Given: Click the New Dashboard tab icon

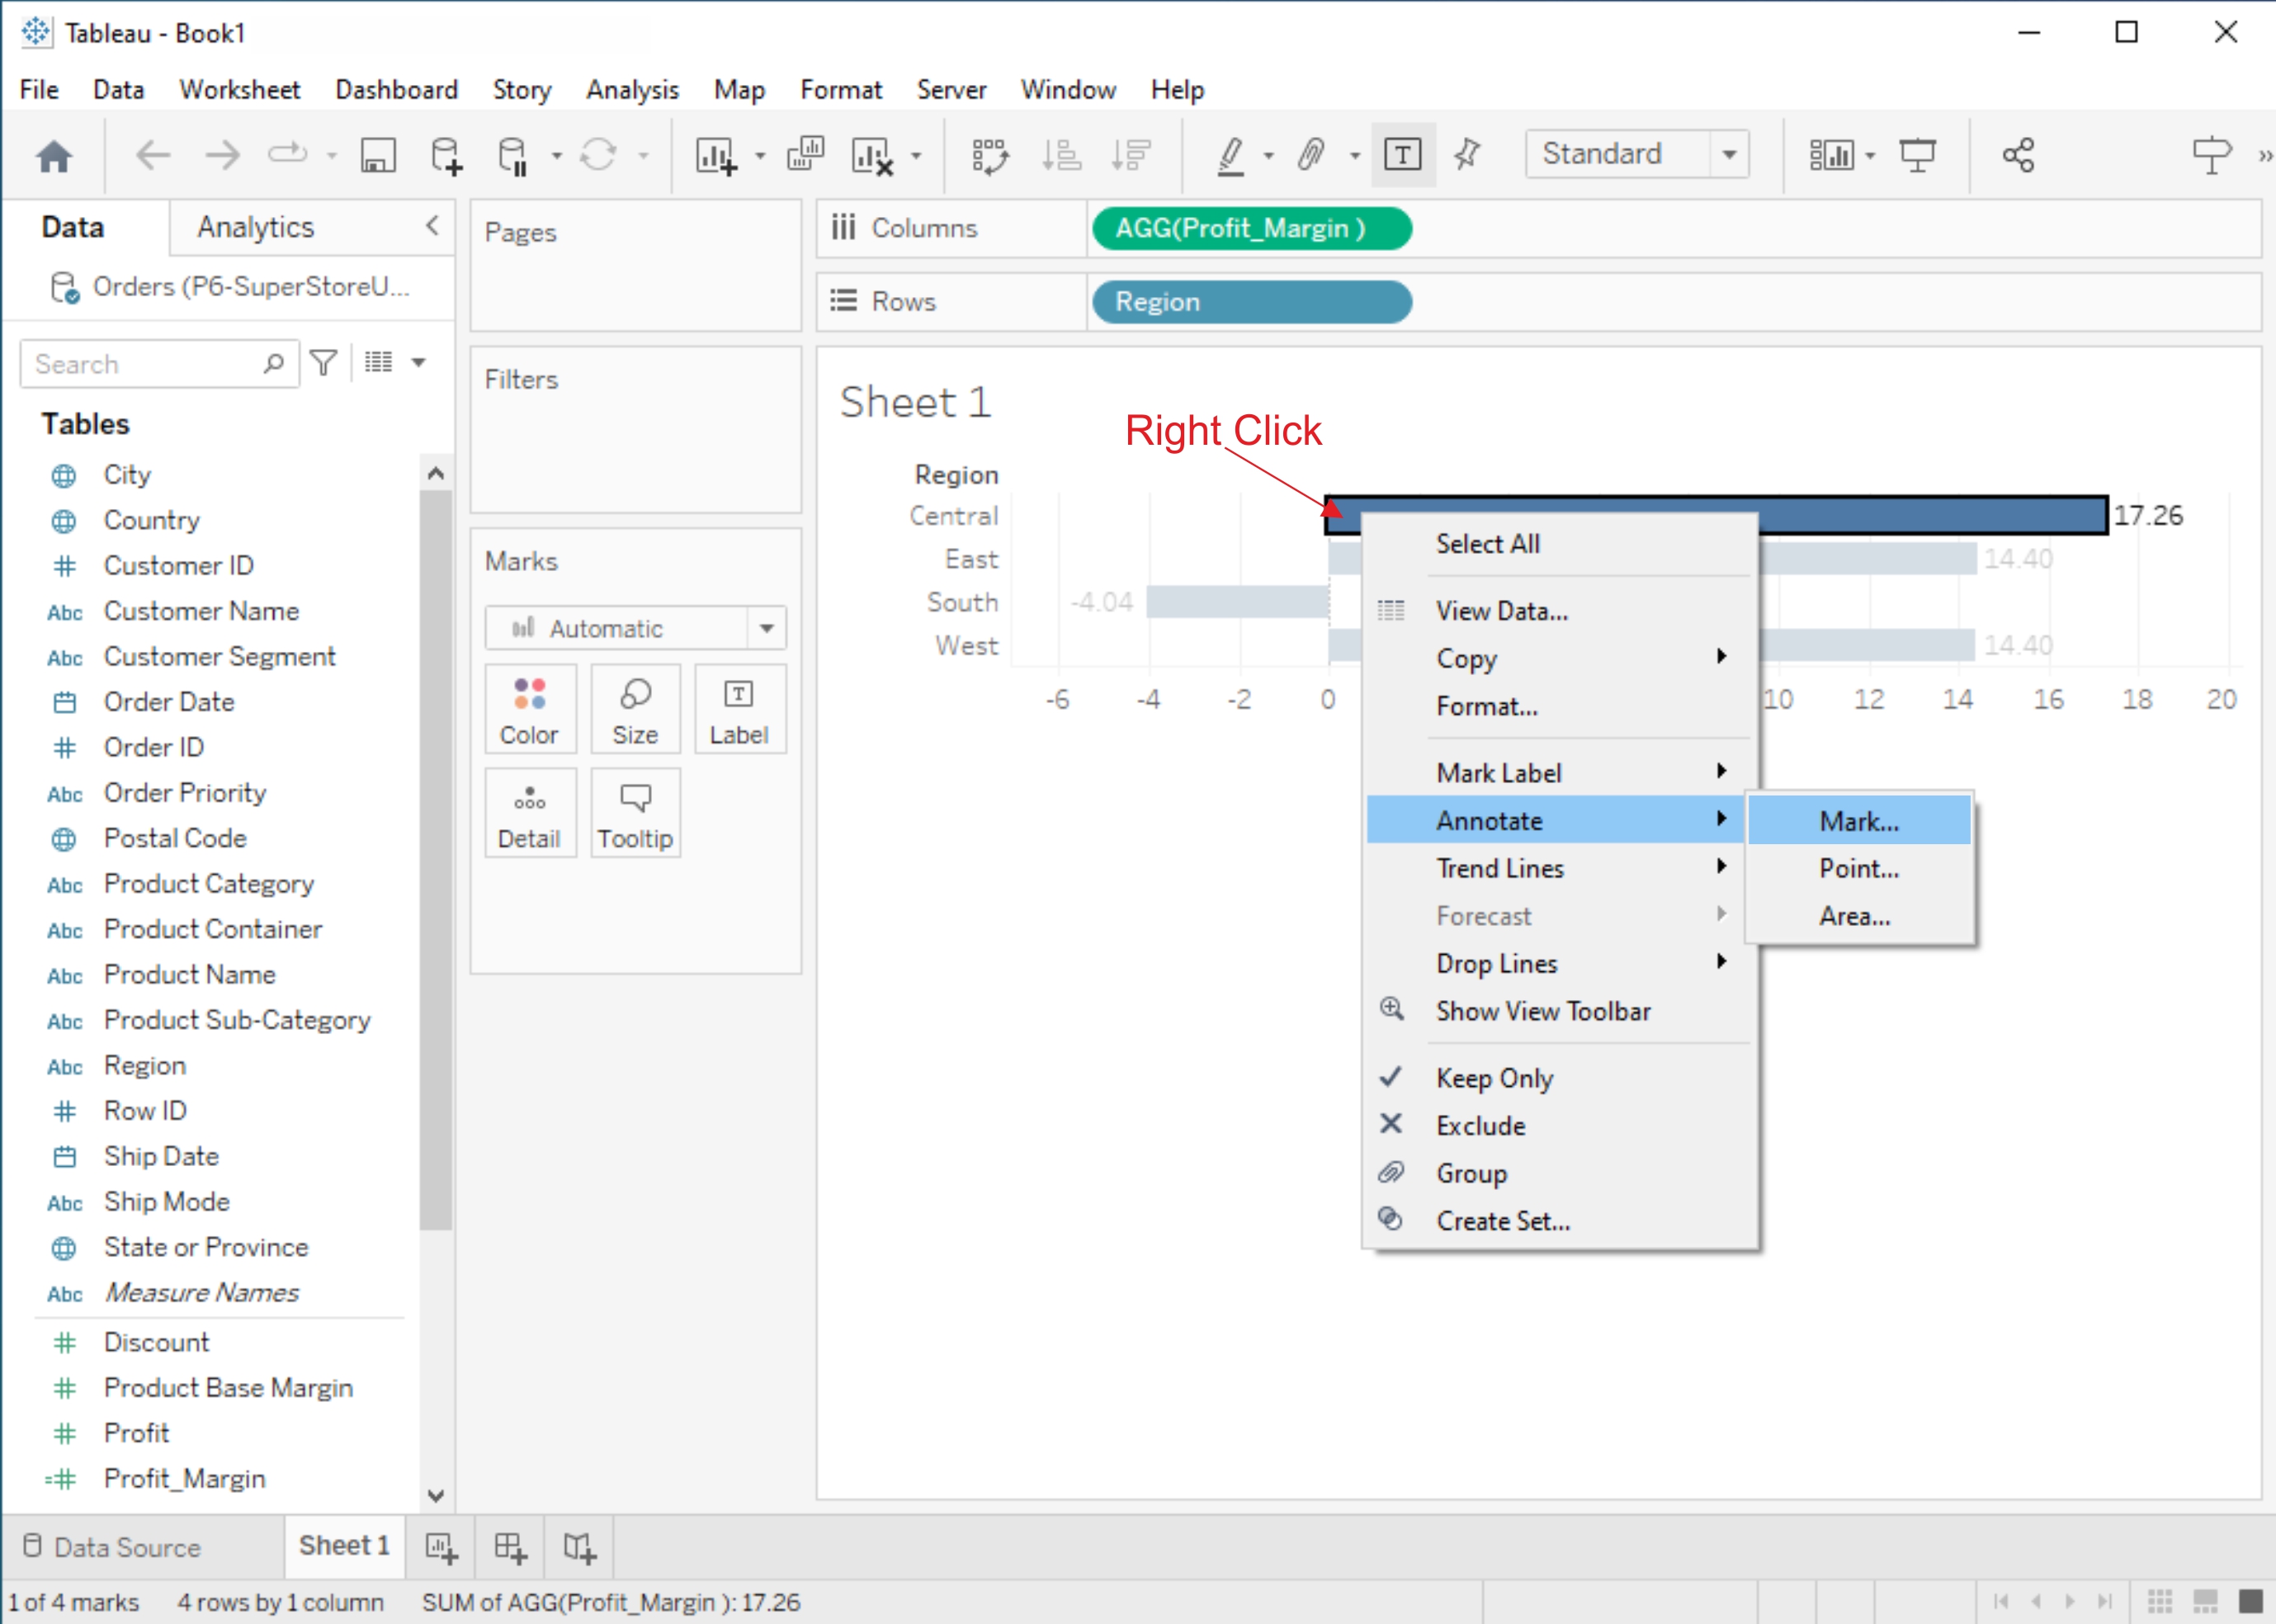Looking at the screenshot, I should coord(510,1548).
